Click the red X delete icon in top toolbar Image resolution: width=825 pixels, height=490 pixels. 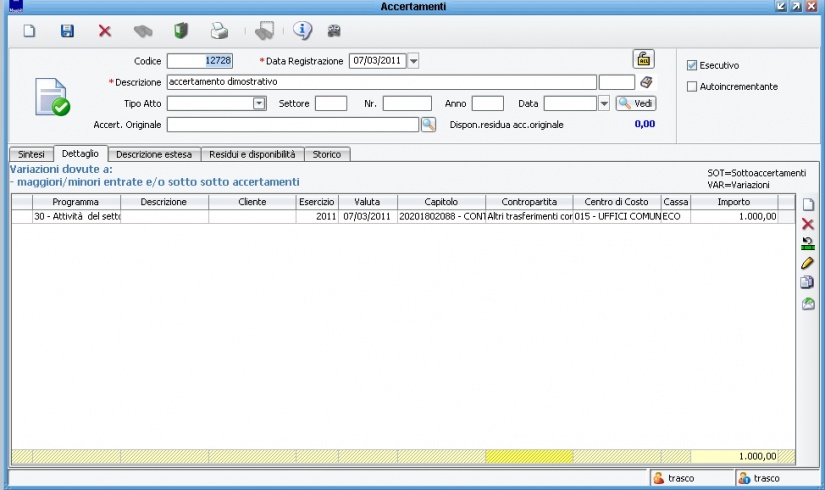(x=105, y=31)
